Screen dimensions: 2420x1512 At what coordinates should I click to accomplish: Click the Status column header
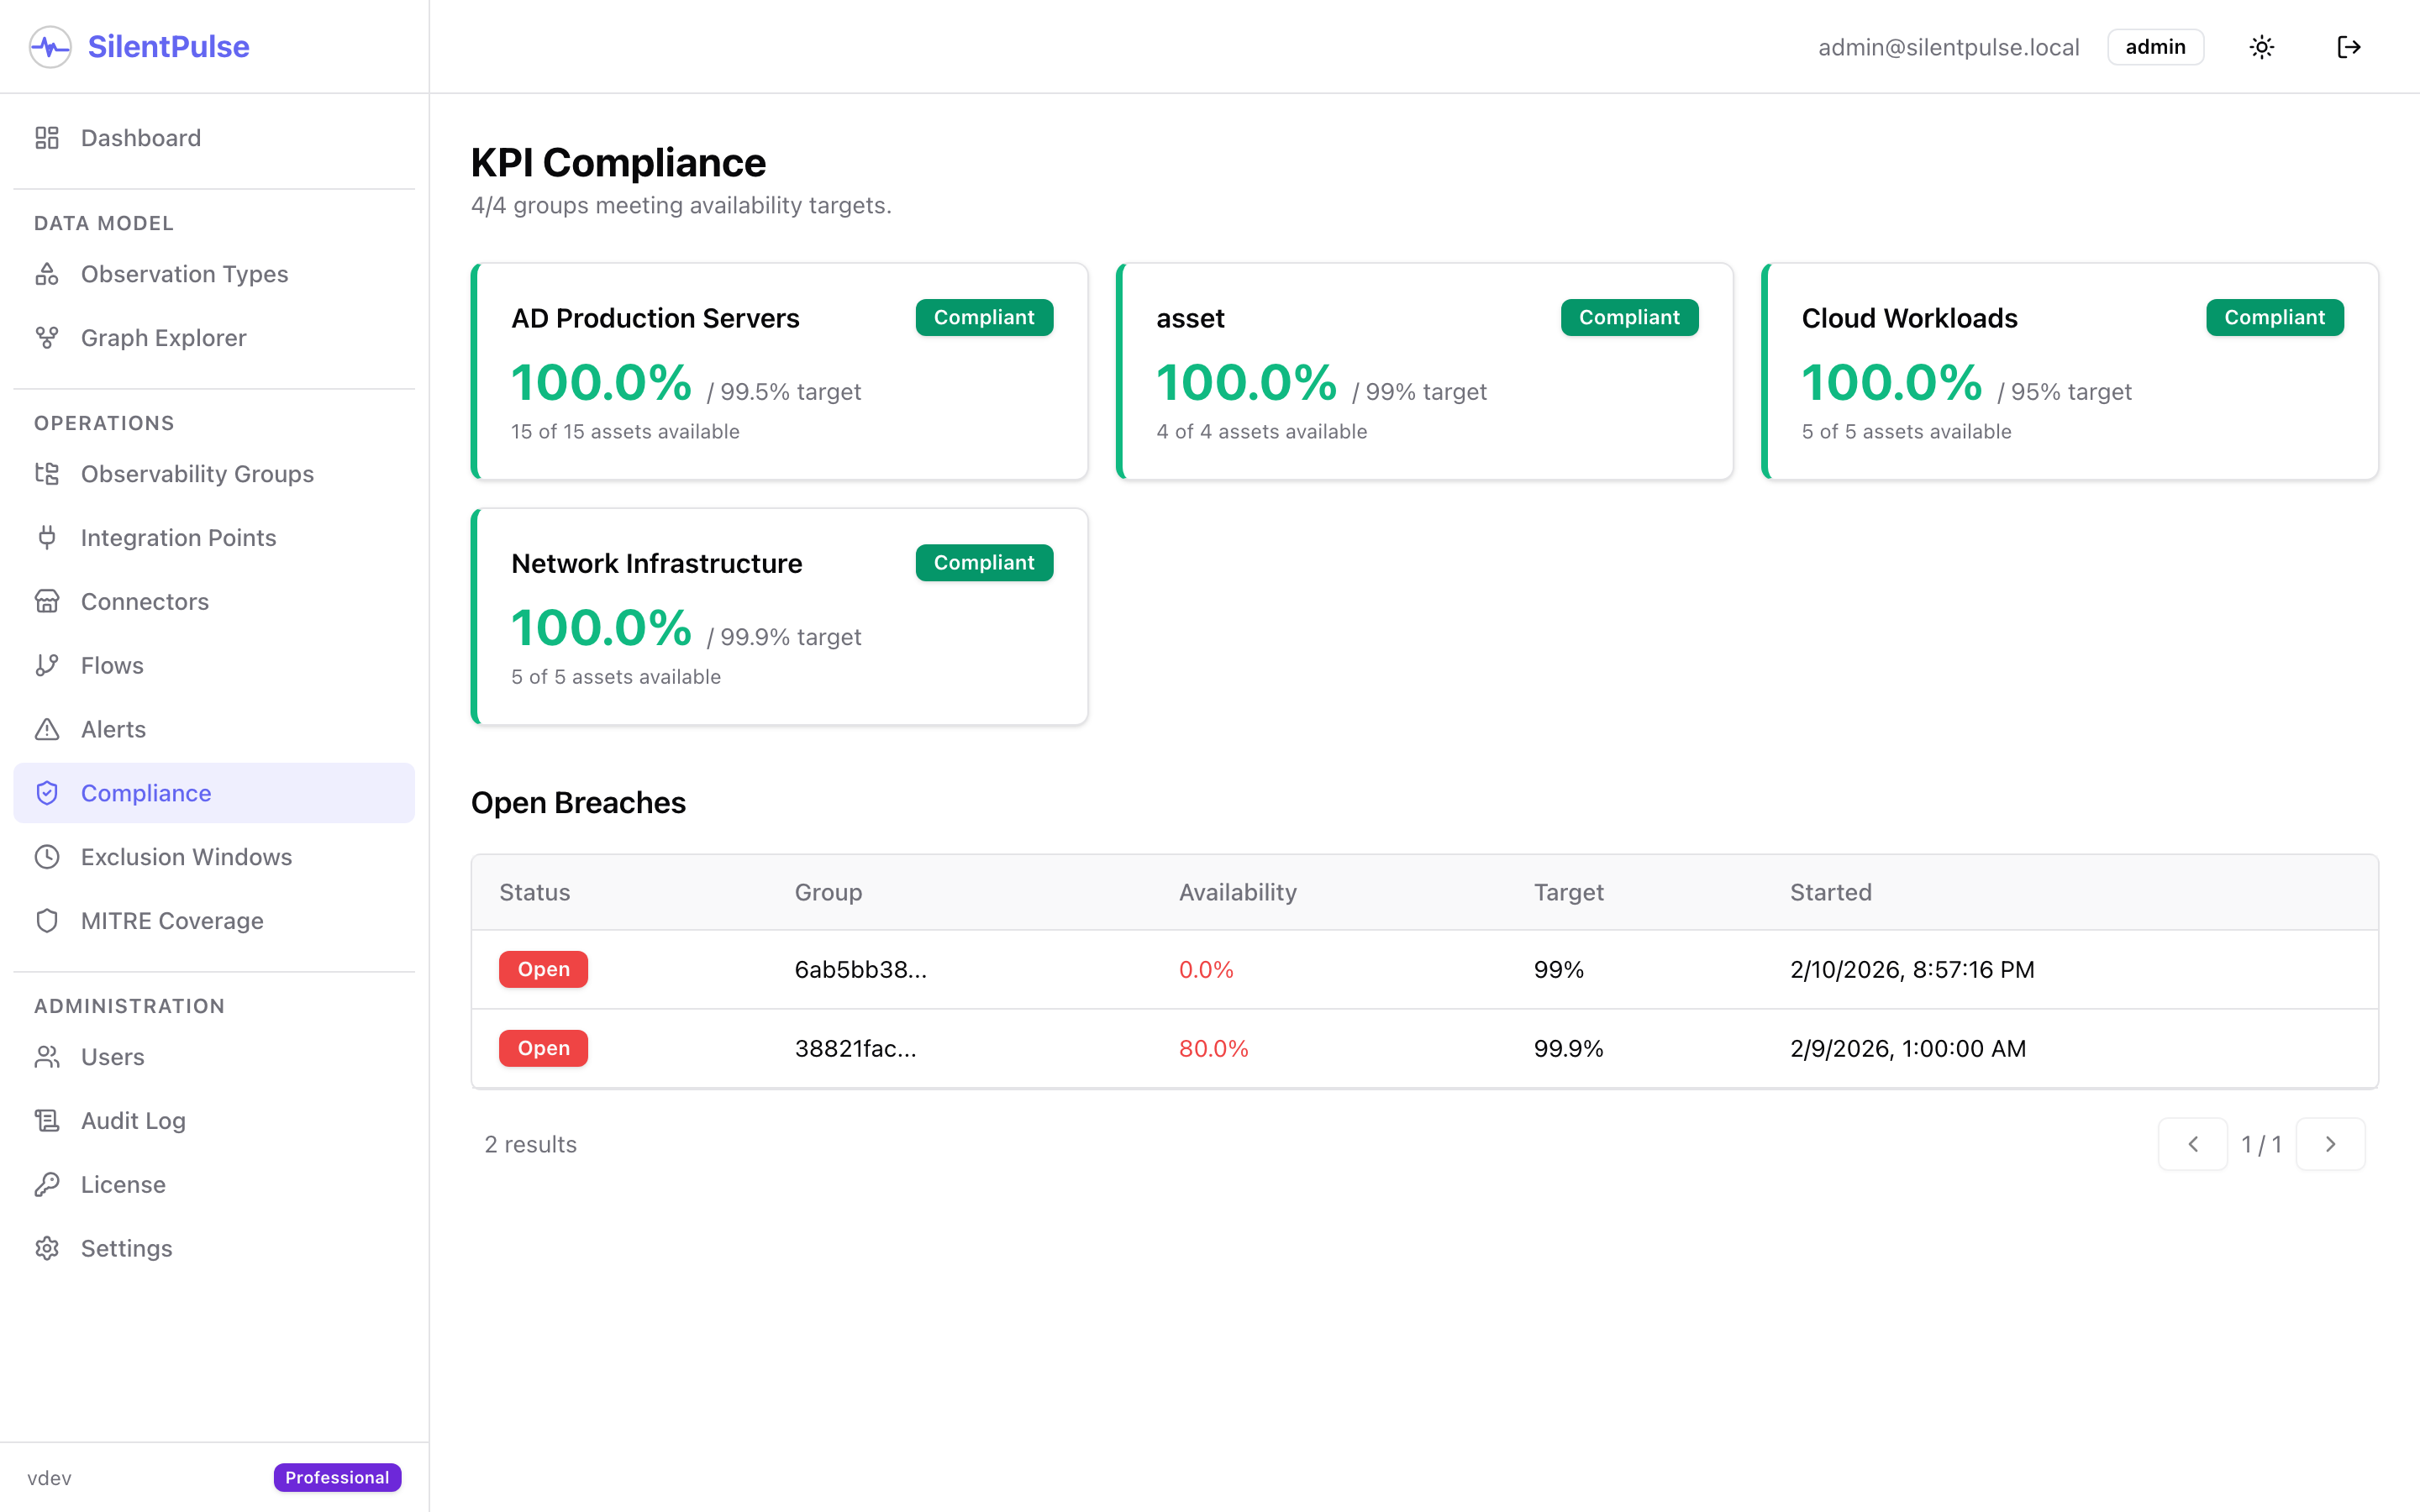point(534,892)
